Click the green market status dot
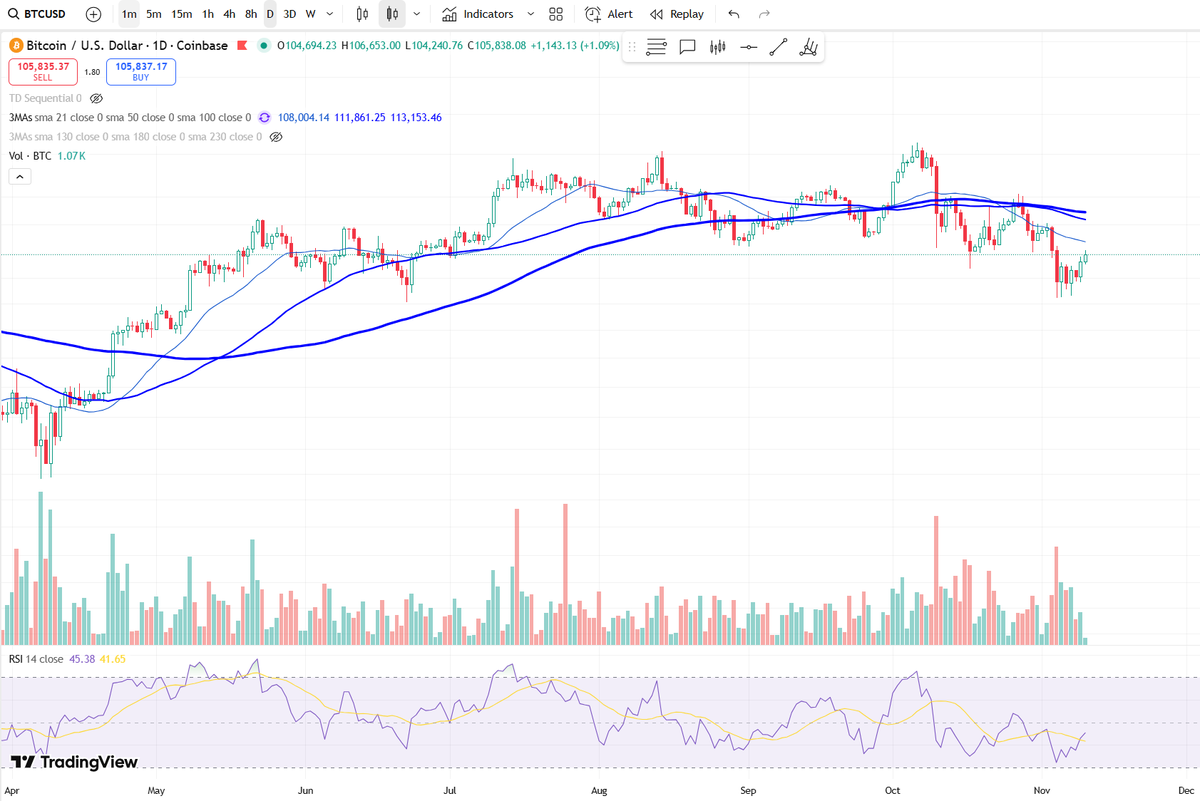1200x801 pixels. [x=263, y=45]
